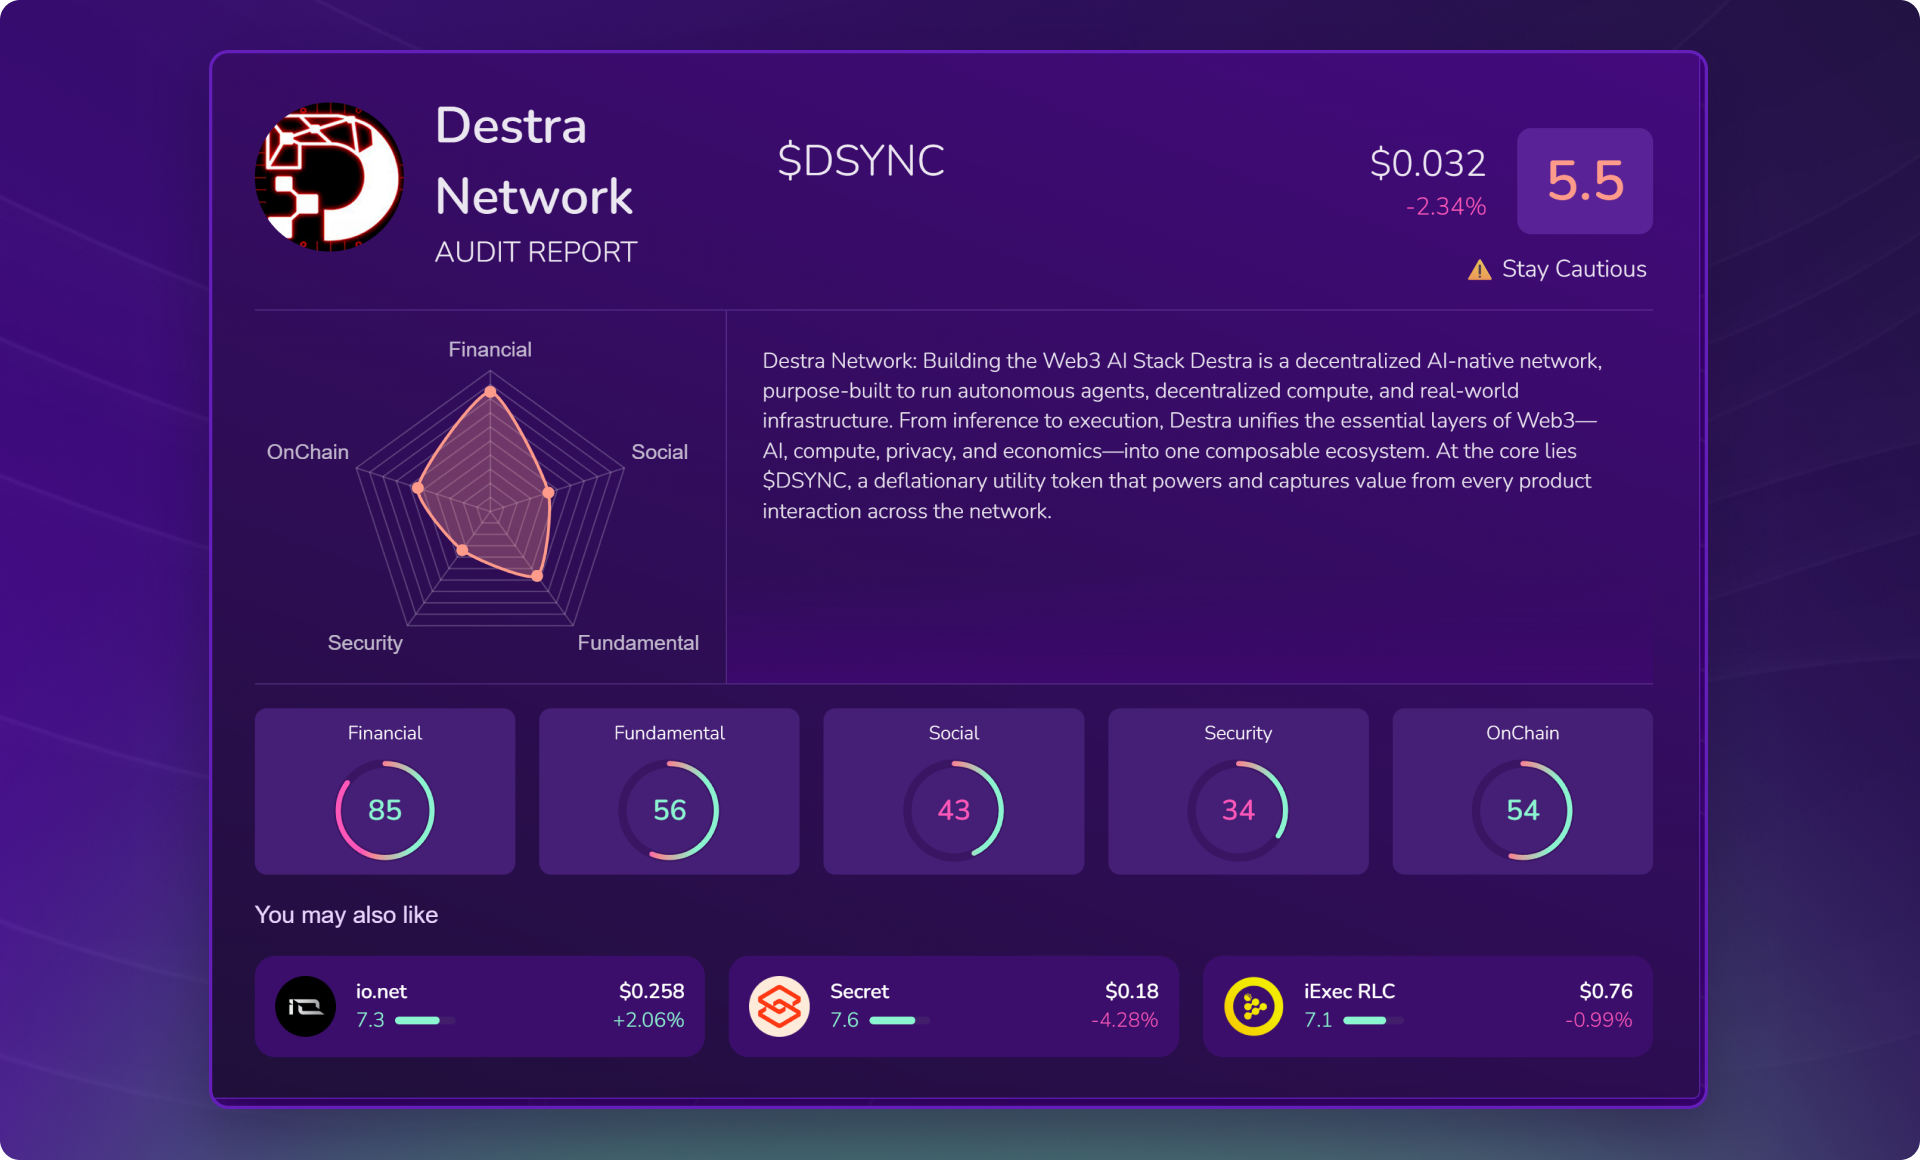Screen dimensions: 1920x1160
Task: Click the $0.032 token price
Action: (1427, 163)
